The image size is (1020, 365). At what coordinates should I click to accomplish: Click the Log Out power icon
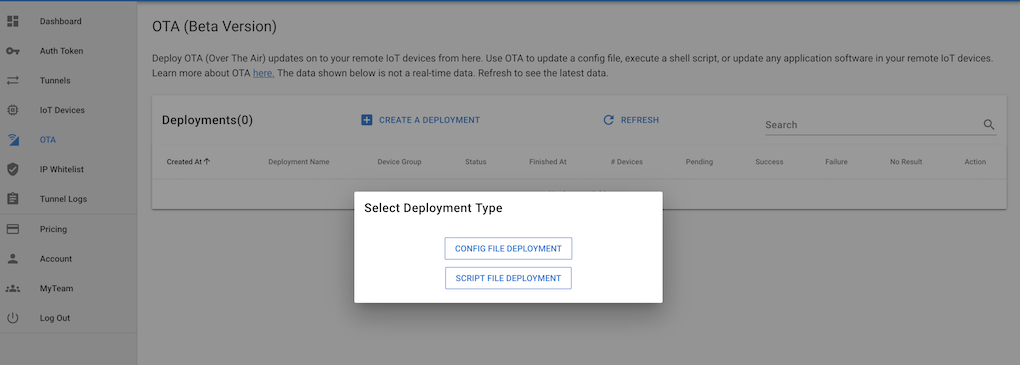coord(13,318)
